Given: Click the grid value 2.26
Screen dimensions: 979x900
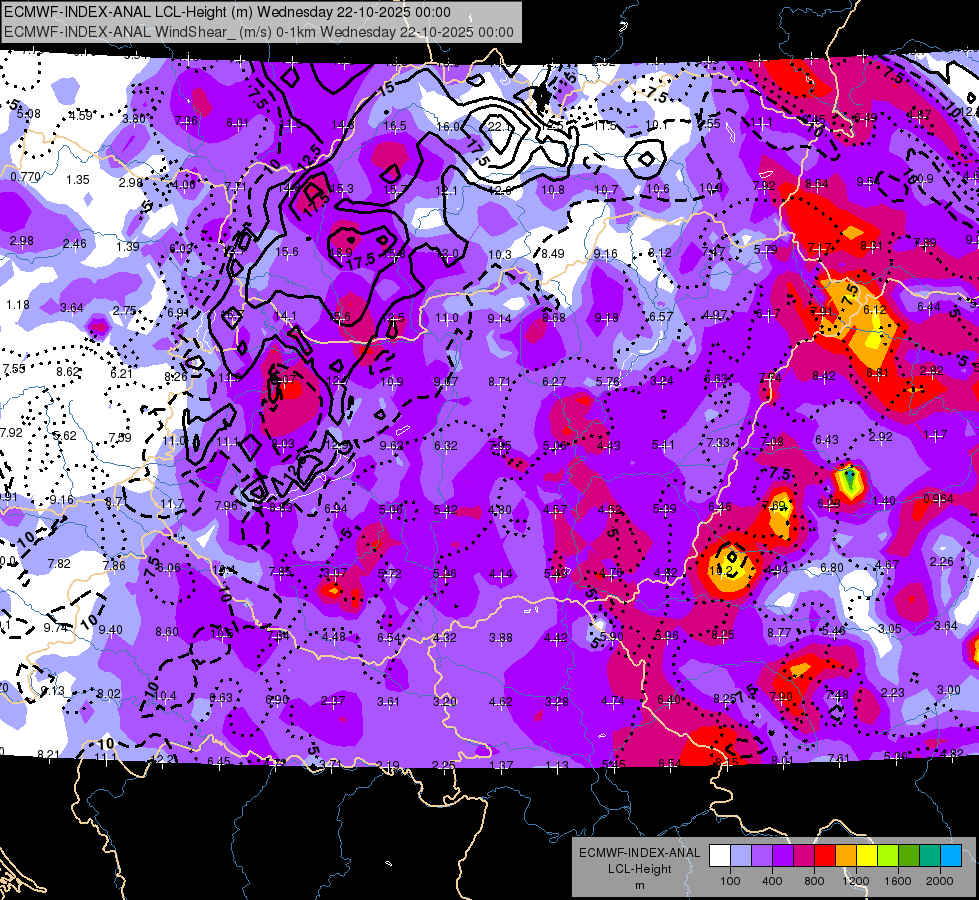Looking at the screenshot, I should [x=942, y=562].
